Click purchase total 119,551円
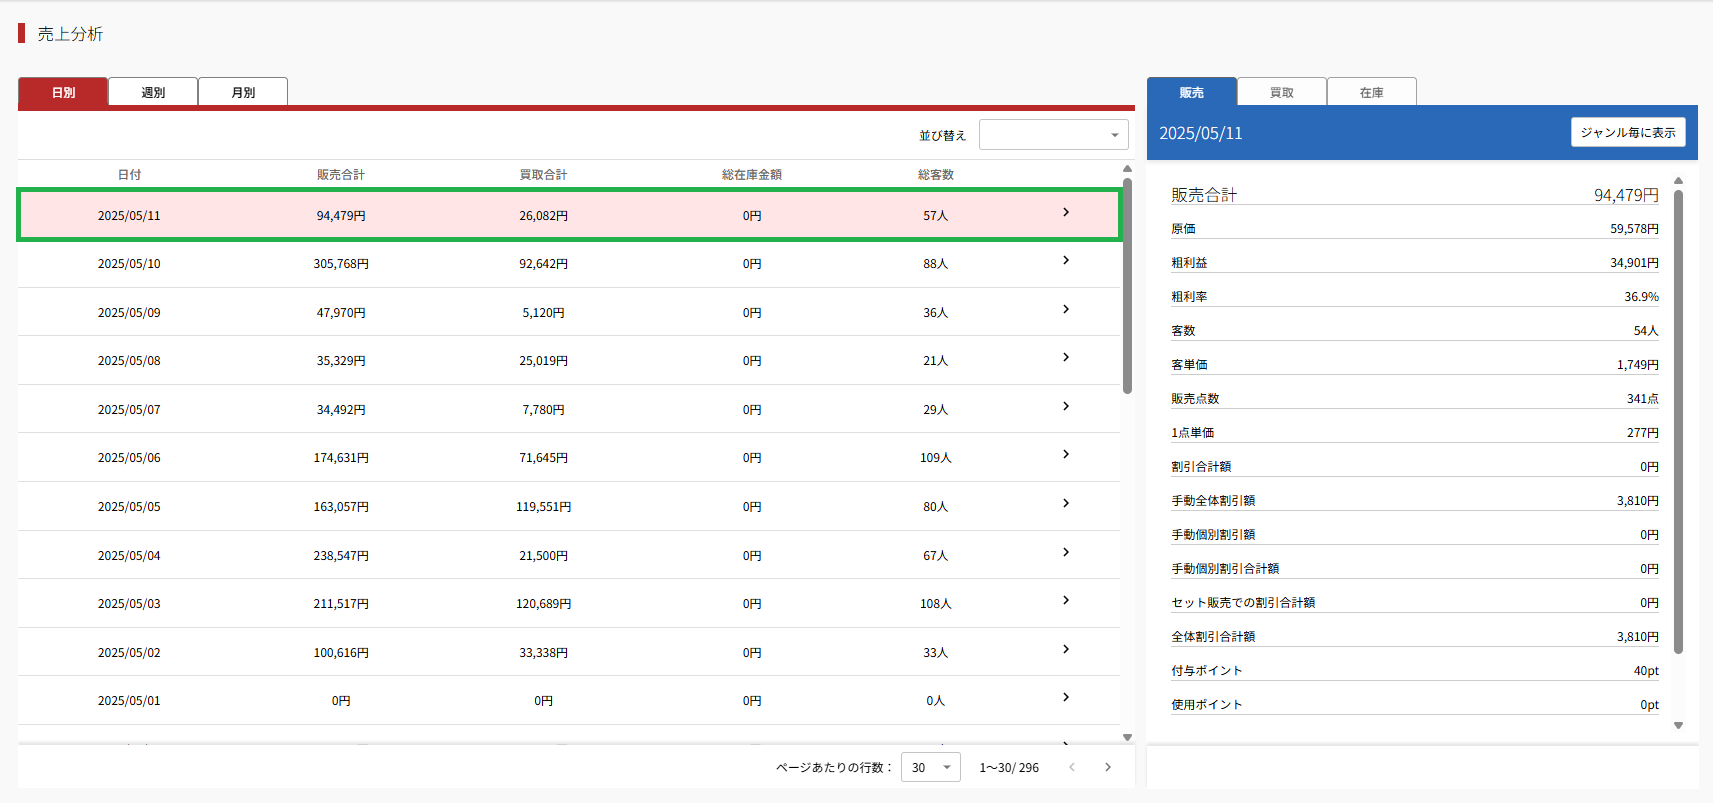1713x803 pixels. (x=543, y=507)
